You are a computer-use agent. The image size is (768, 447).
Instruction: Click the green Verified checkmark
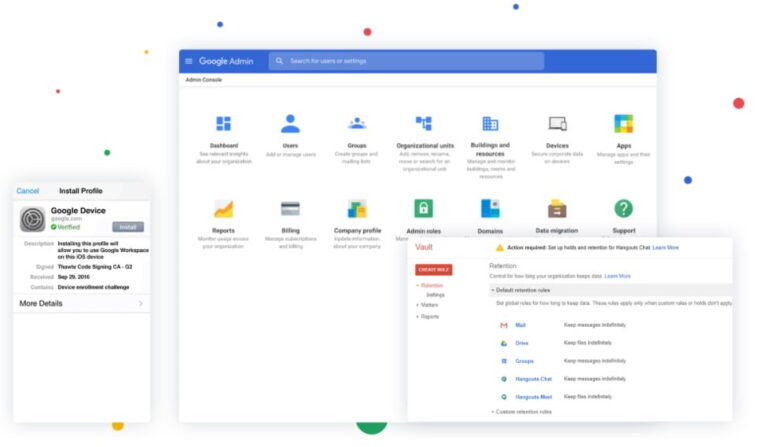(x=54, y=227)
